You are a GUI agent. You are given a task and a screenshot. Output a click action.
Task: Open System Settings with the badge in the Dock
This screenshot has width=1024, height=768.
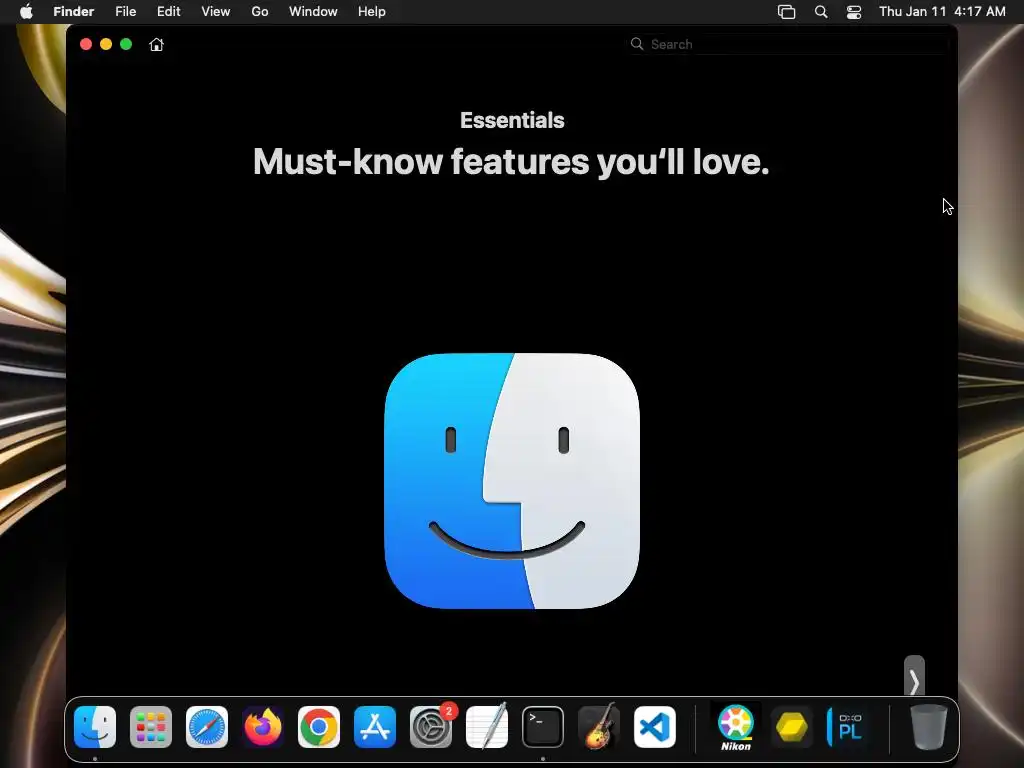tap(431, 727)
